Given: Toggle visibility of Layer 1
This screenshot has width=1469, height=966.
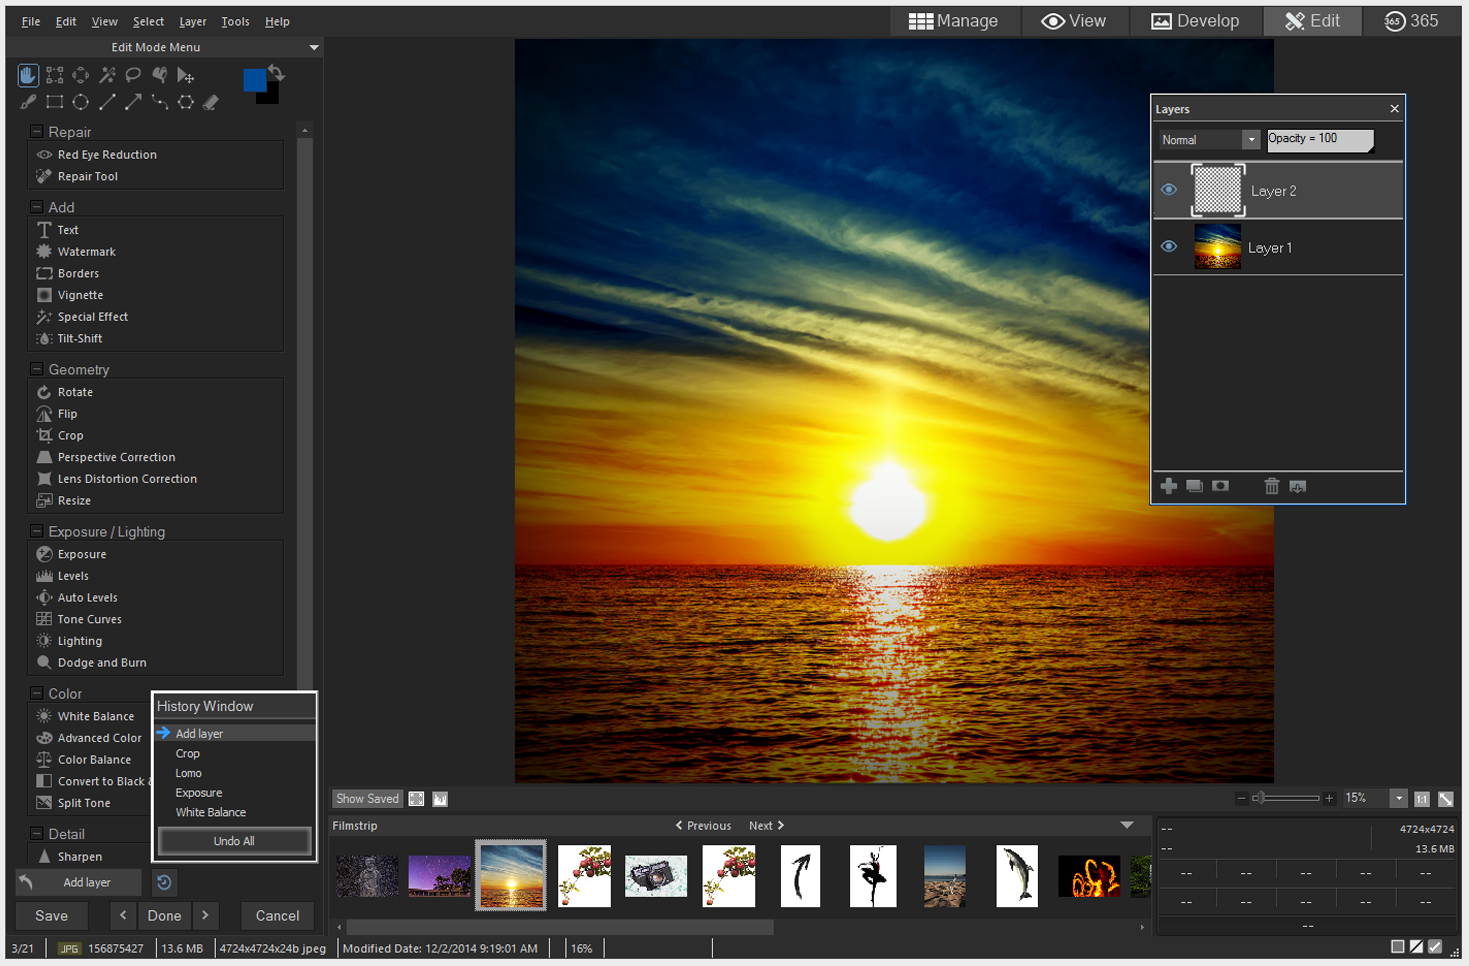Looking at the screenshot, I should tap(1168, 247).
